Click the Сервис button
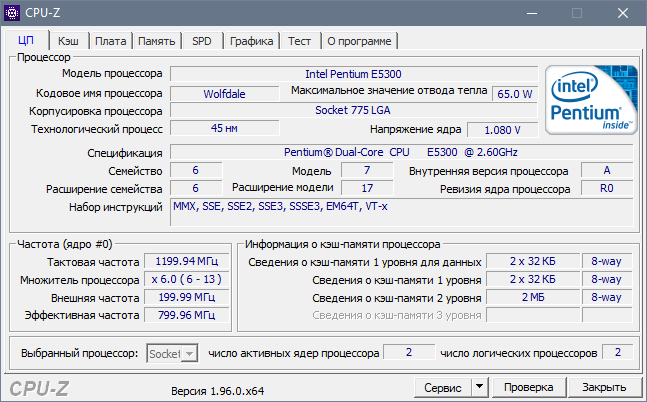Image resolution: width=647 pixels, height=402 pixels. click(x=442, y=387)
